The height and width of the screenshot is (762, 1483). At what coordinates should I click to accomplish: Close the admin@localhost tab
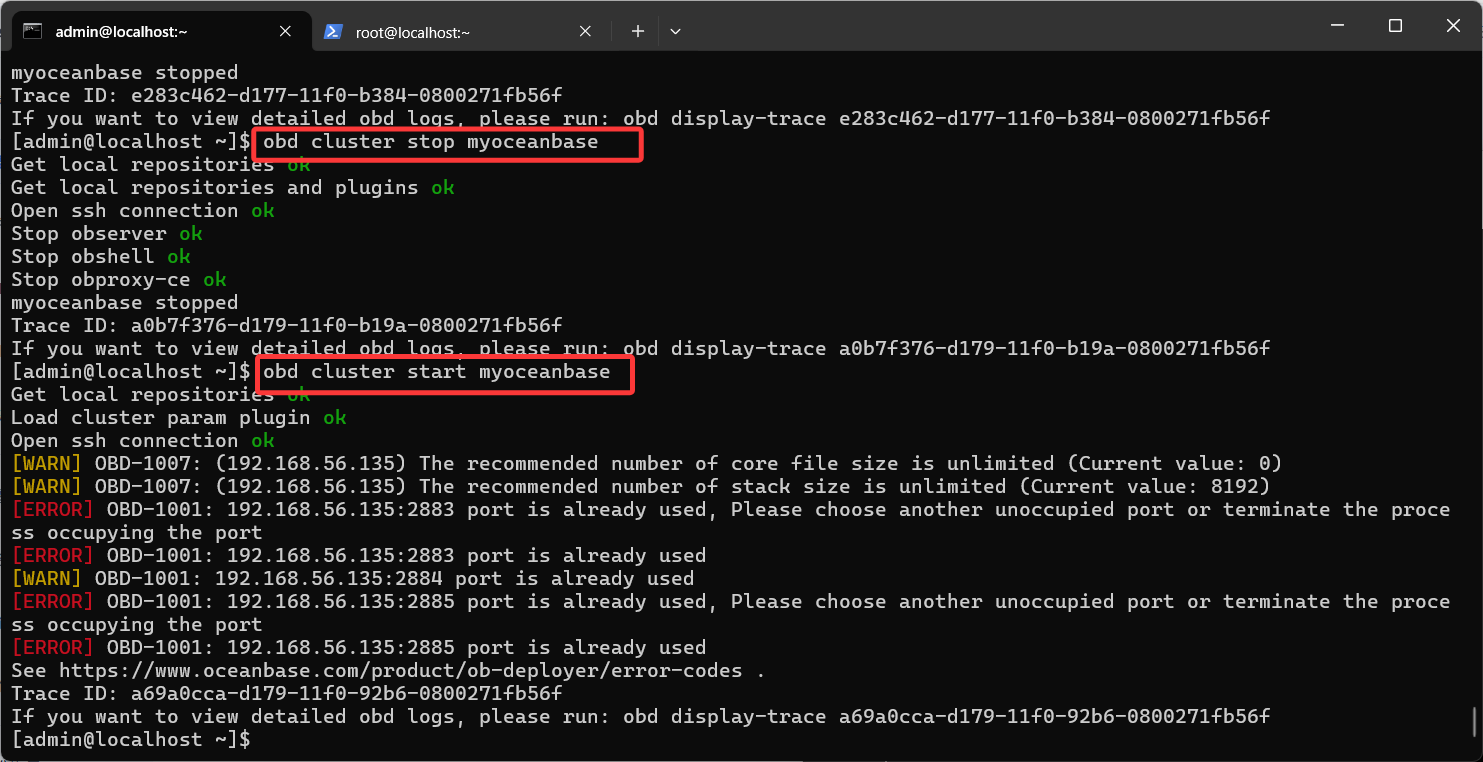[x=285, y=32]
